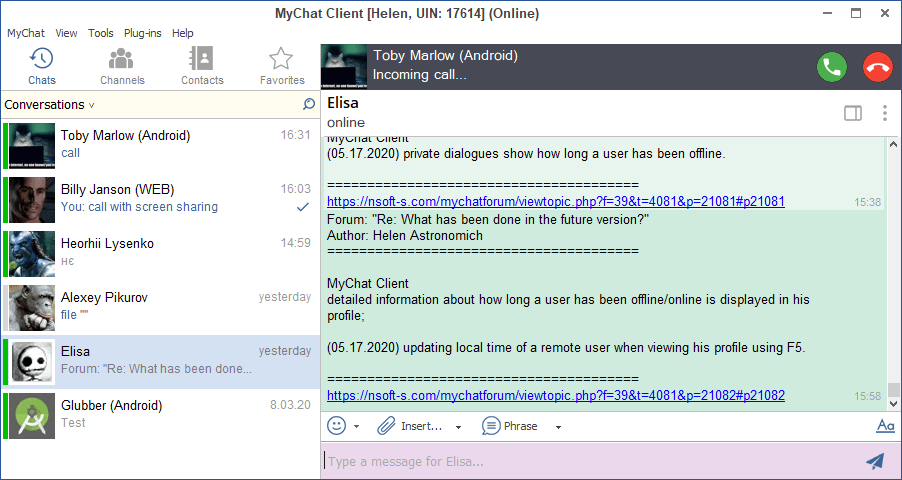
Task: Show the Favorites section
Action: click(x=282, y=67)
